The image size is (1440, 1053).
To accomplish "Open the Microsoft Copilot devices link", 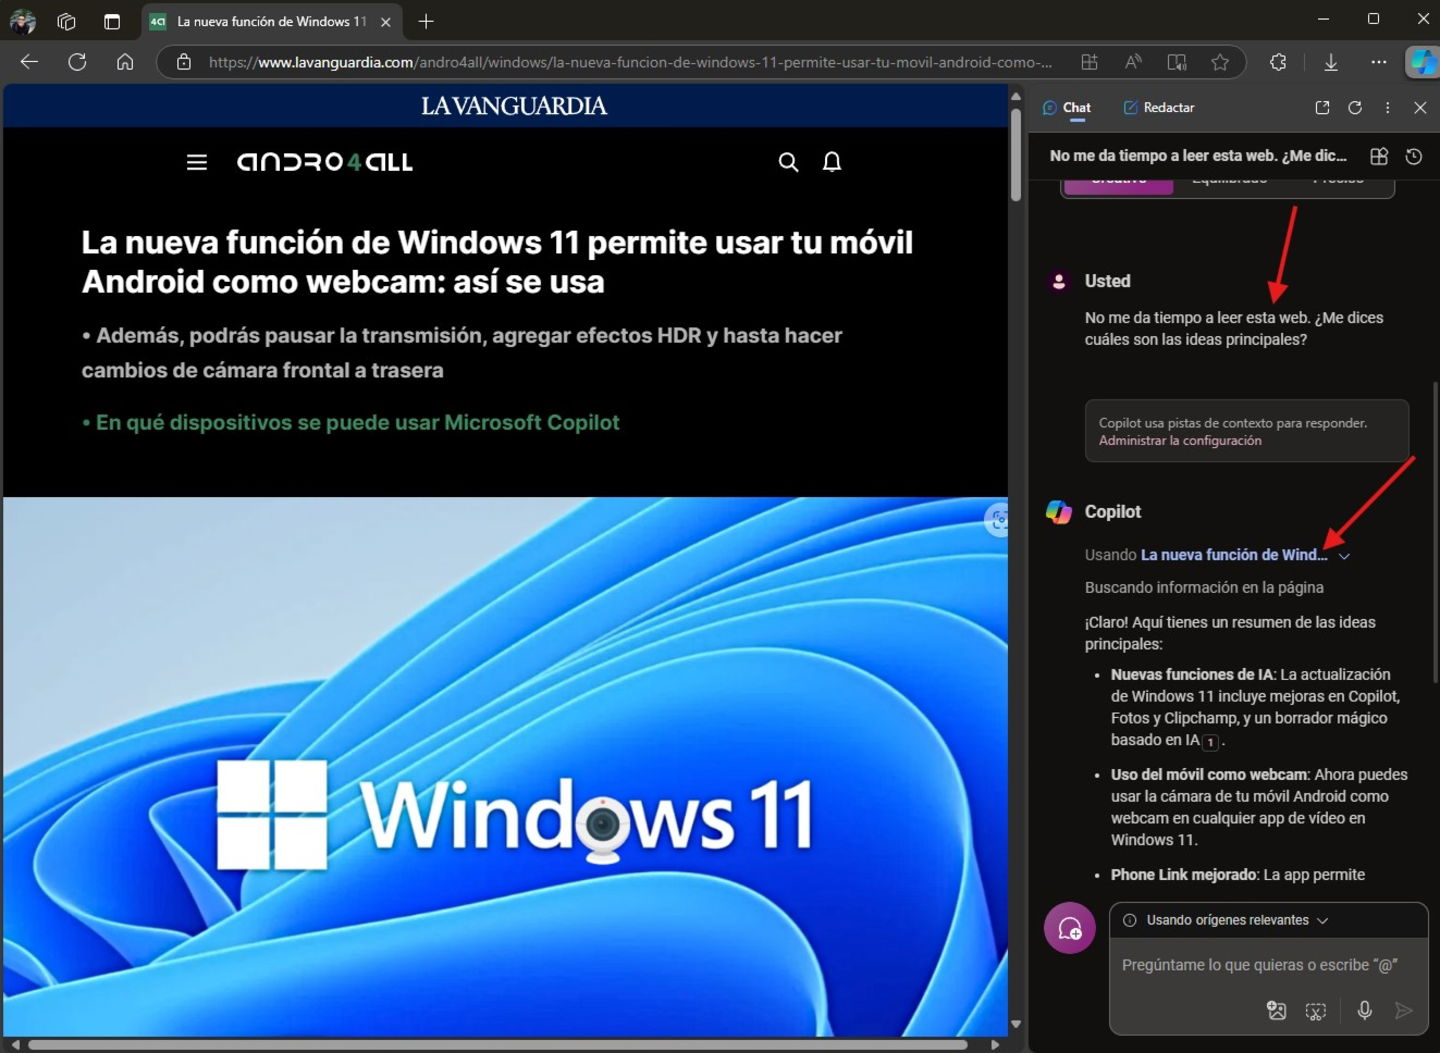I will 357,422.
